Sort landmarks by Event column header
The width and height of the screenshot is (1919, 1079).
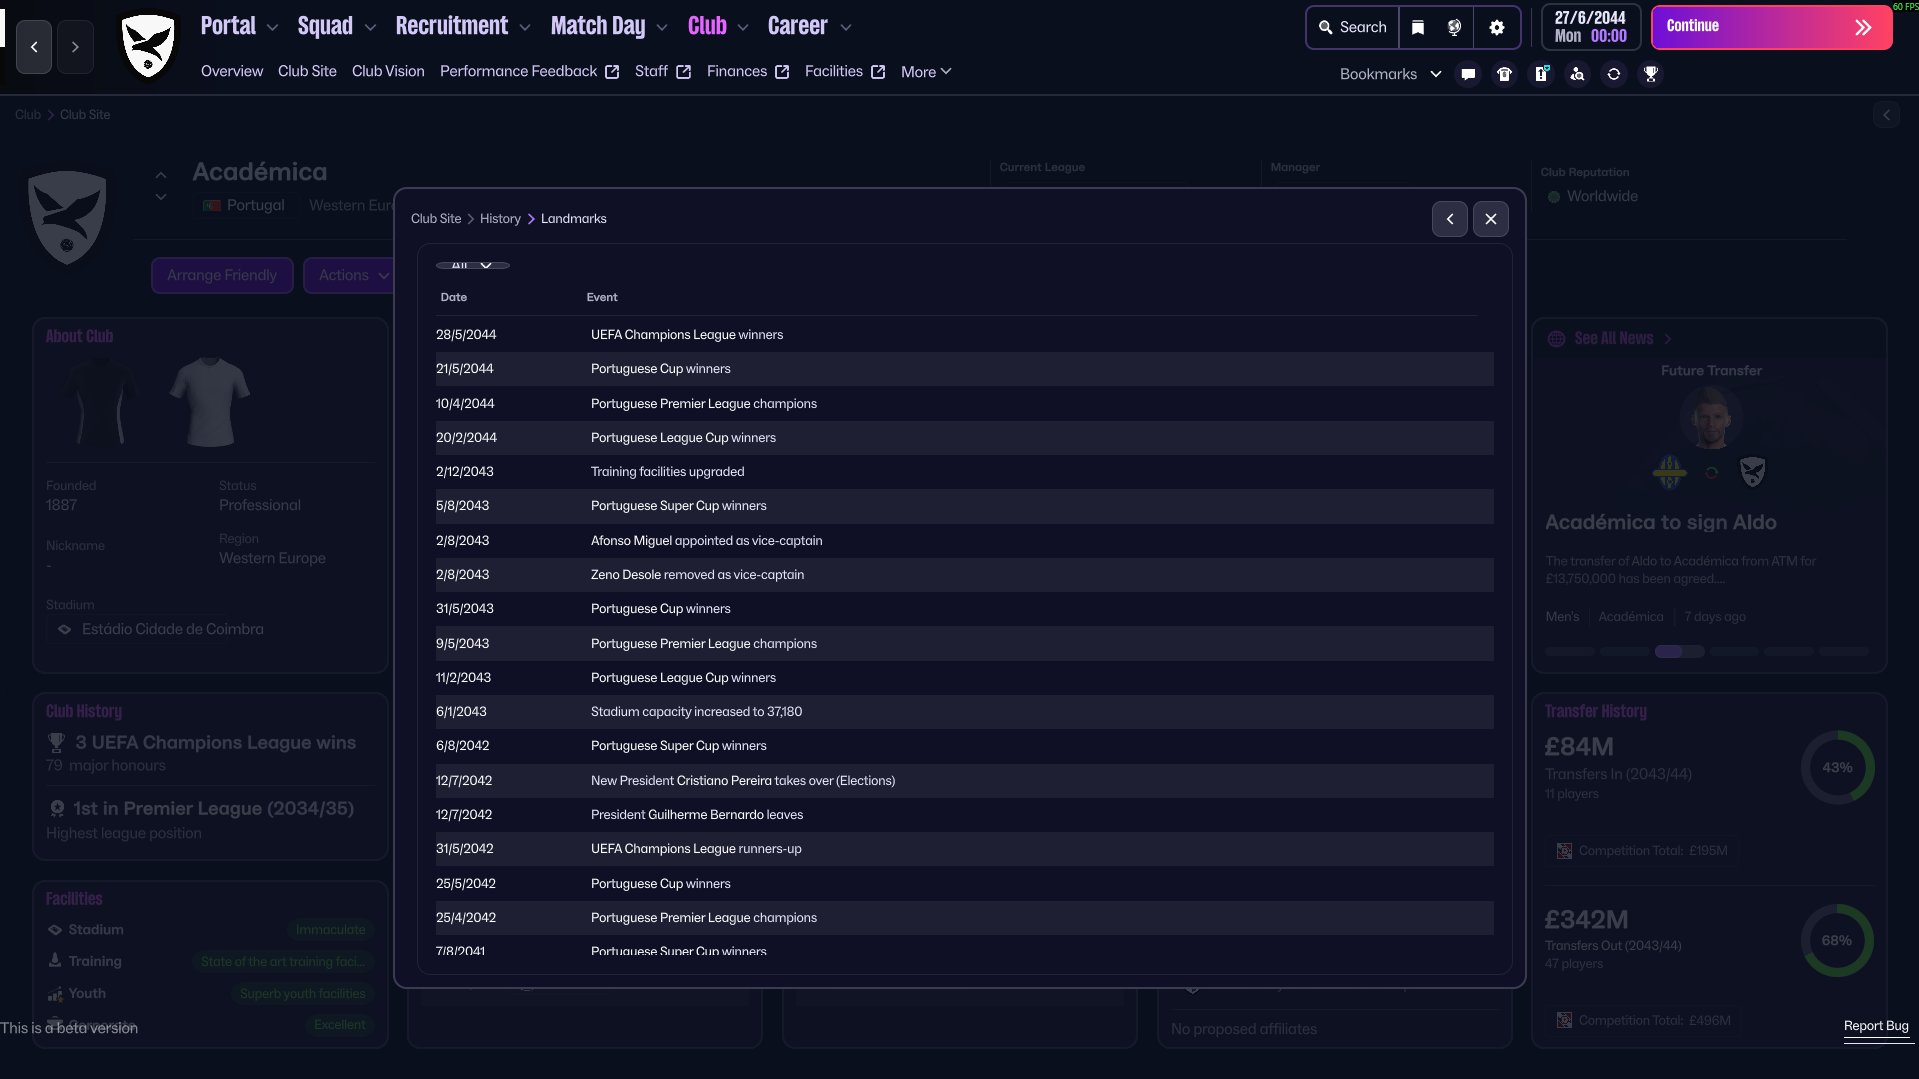[602, 297]
